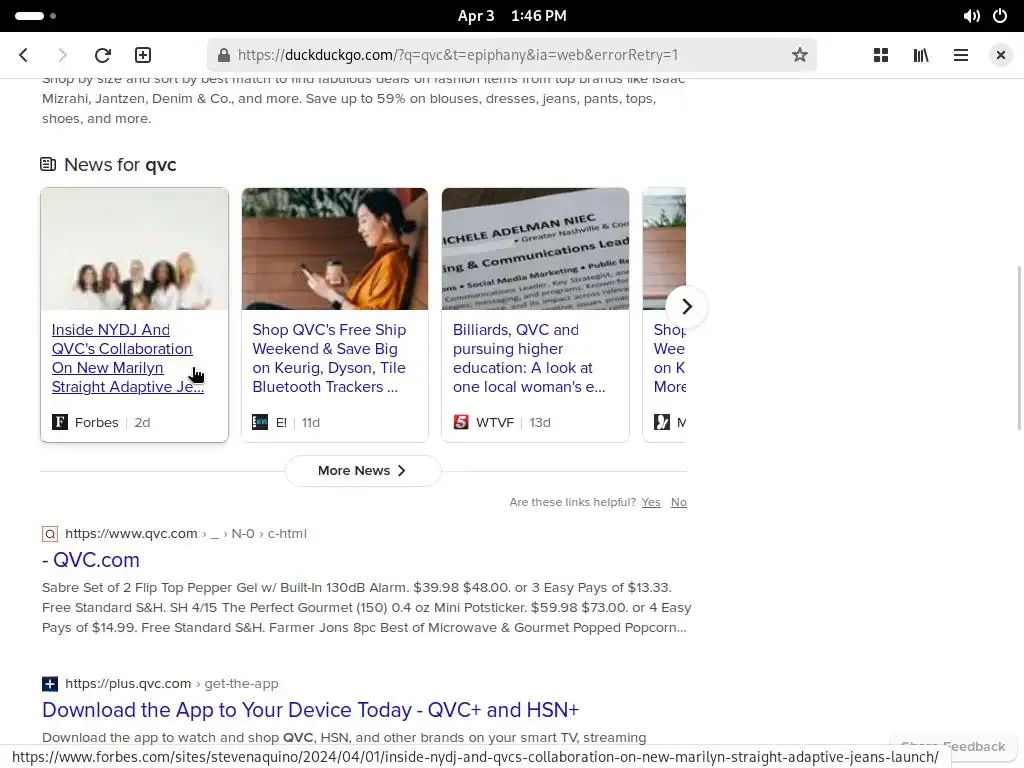Image resolution: width=1024 pixels, height=768 pixels.
Task: Click the forward navigation arrow
Action: point(62,55)
